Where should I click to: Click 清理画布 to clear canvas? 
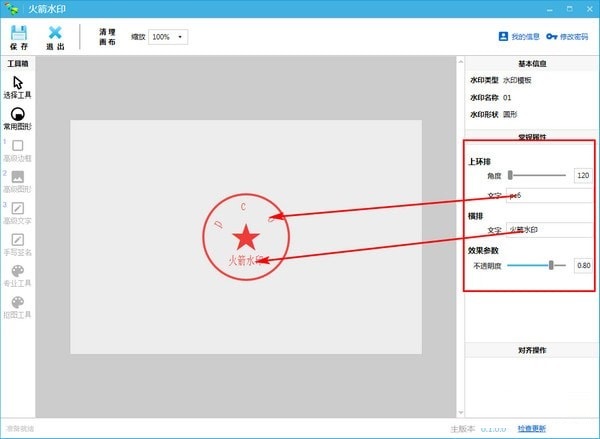tap(107, 37)
